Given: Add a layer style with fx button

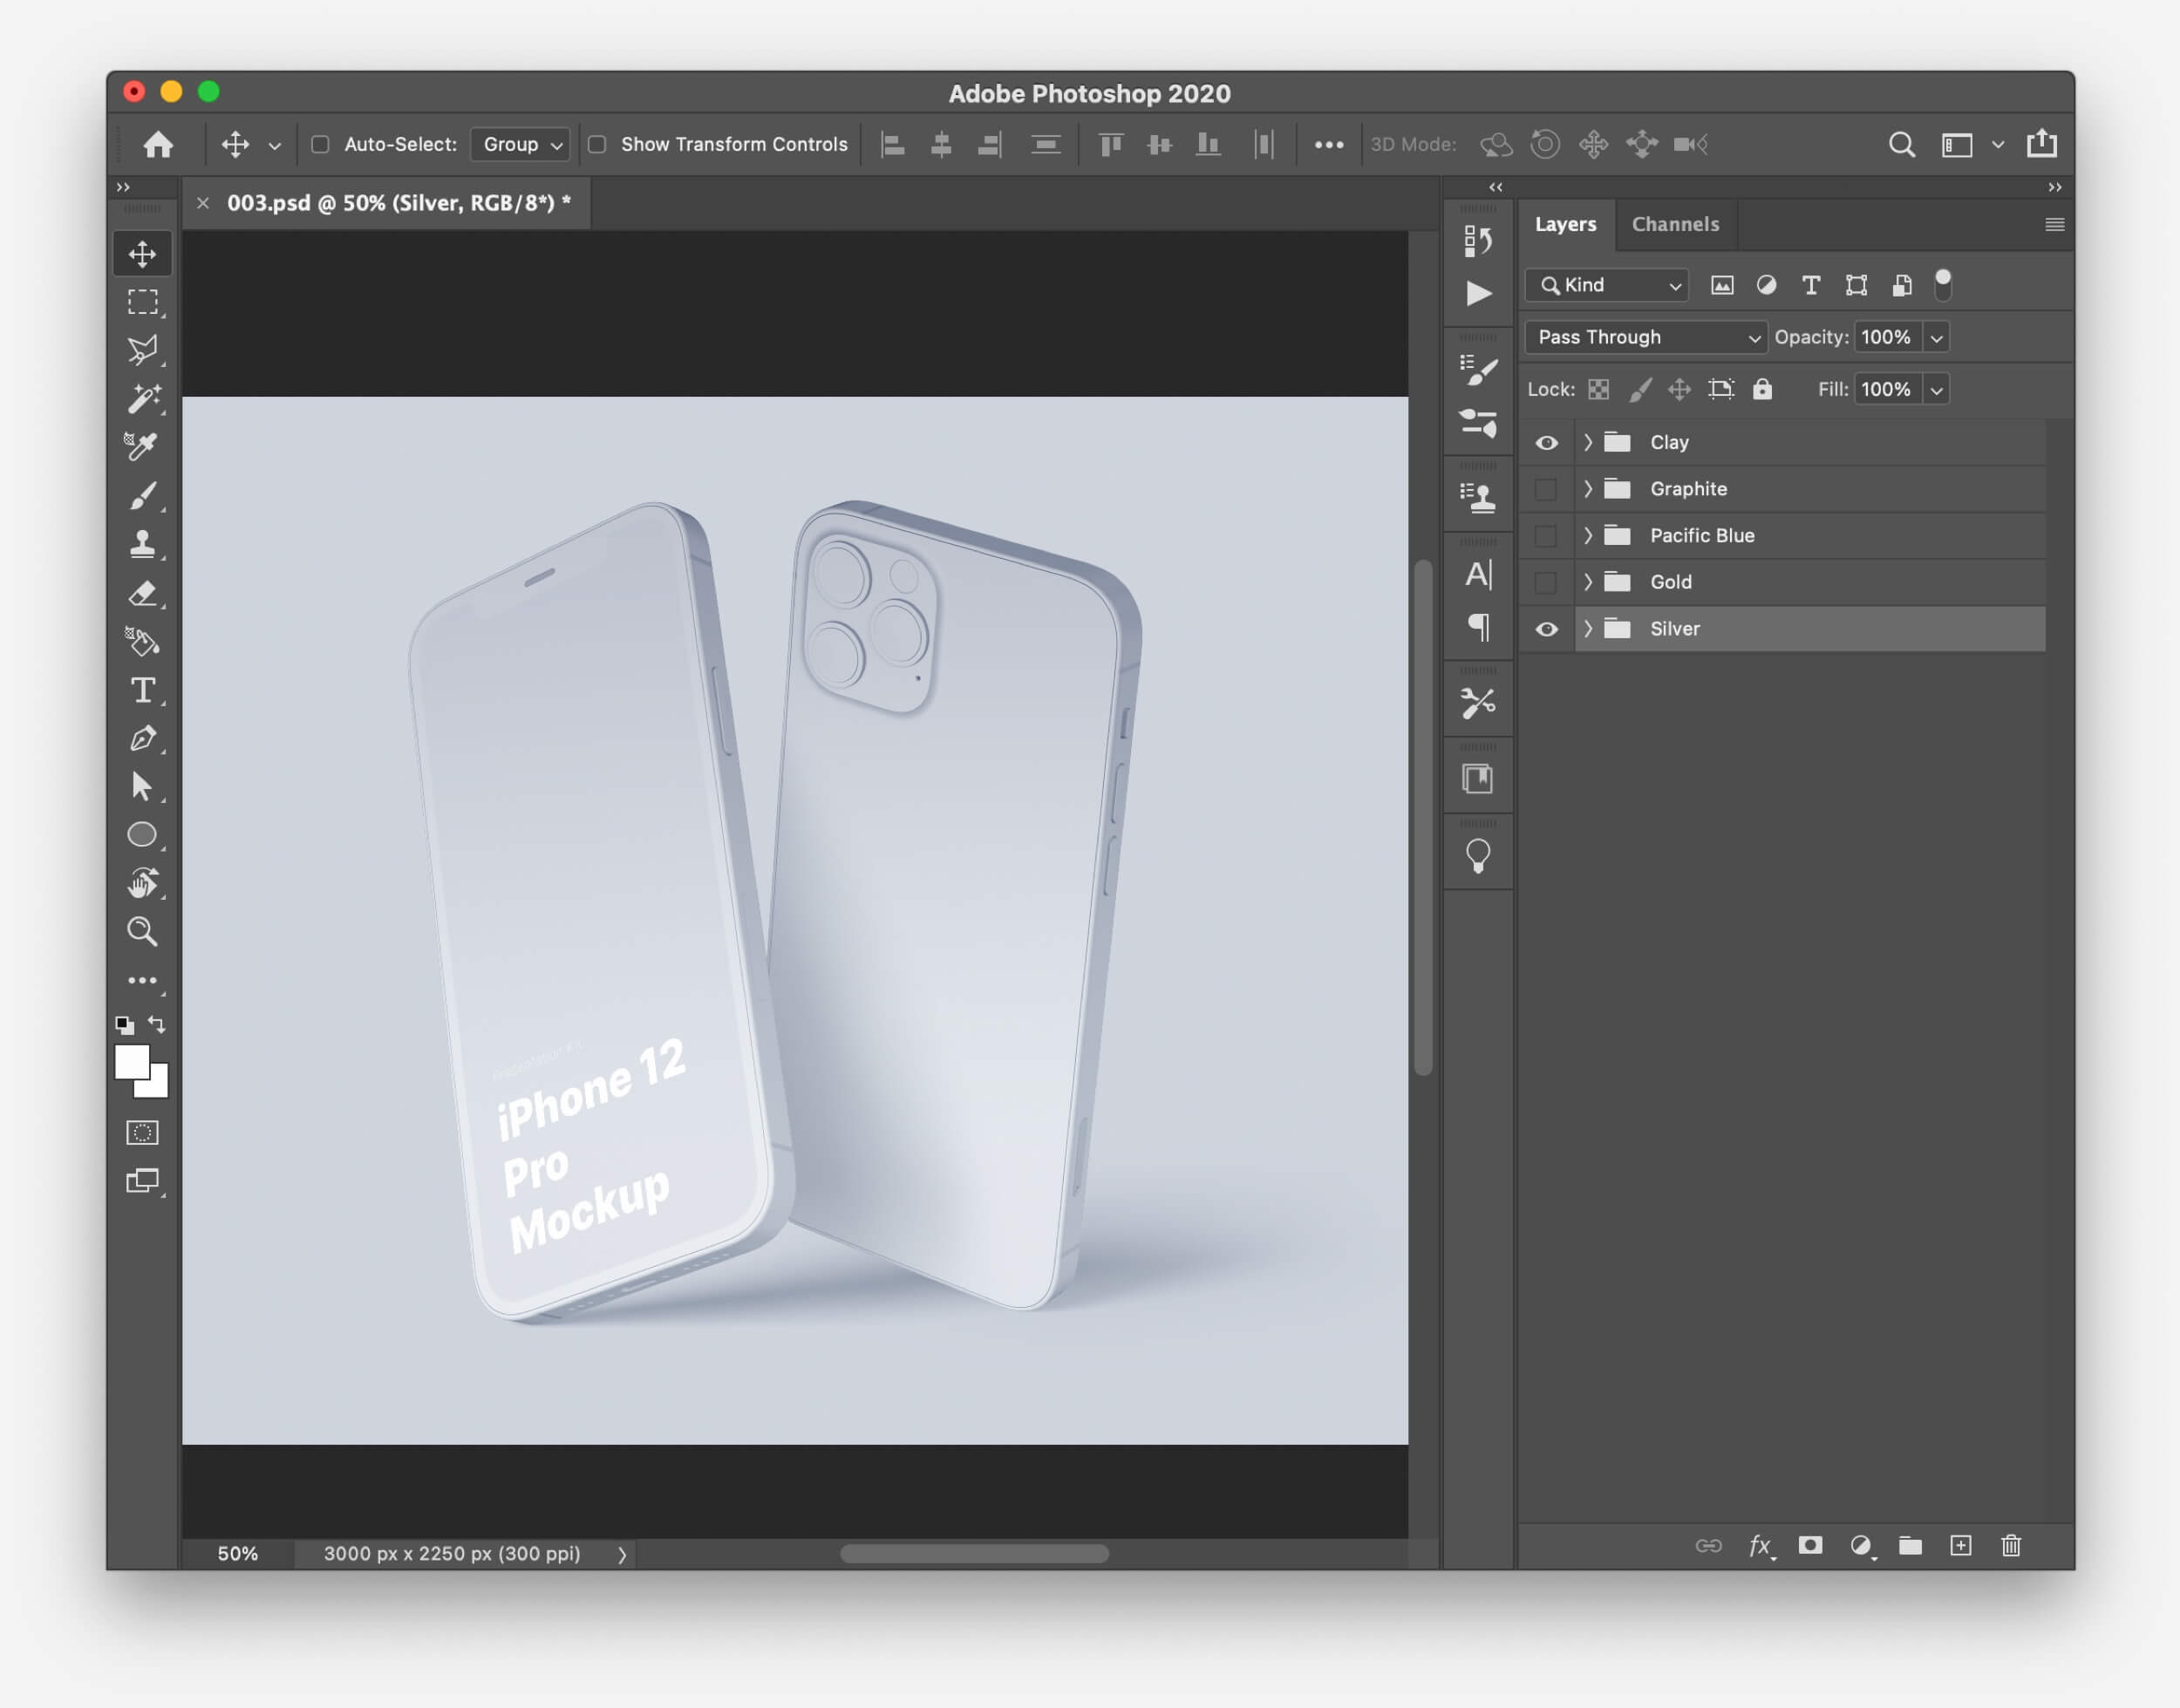Looking at the screenshot, I should 1760,1547.
